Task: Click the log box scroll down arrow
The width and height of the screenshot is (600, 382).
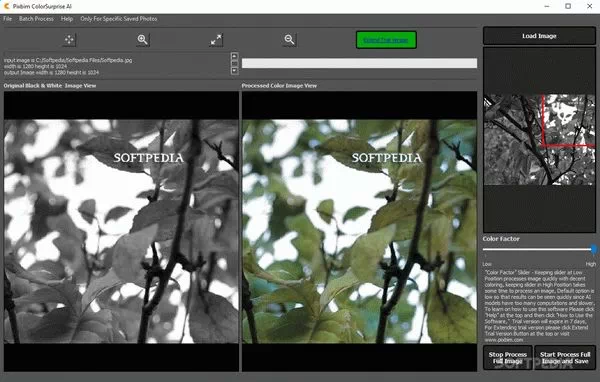Action: coord(235,70)
